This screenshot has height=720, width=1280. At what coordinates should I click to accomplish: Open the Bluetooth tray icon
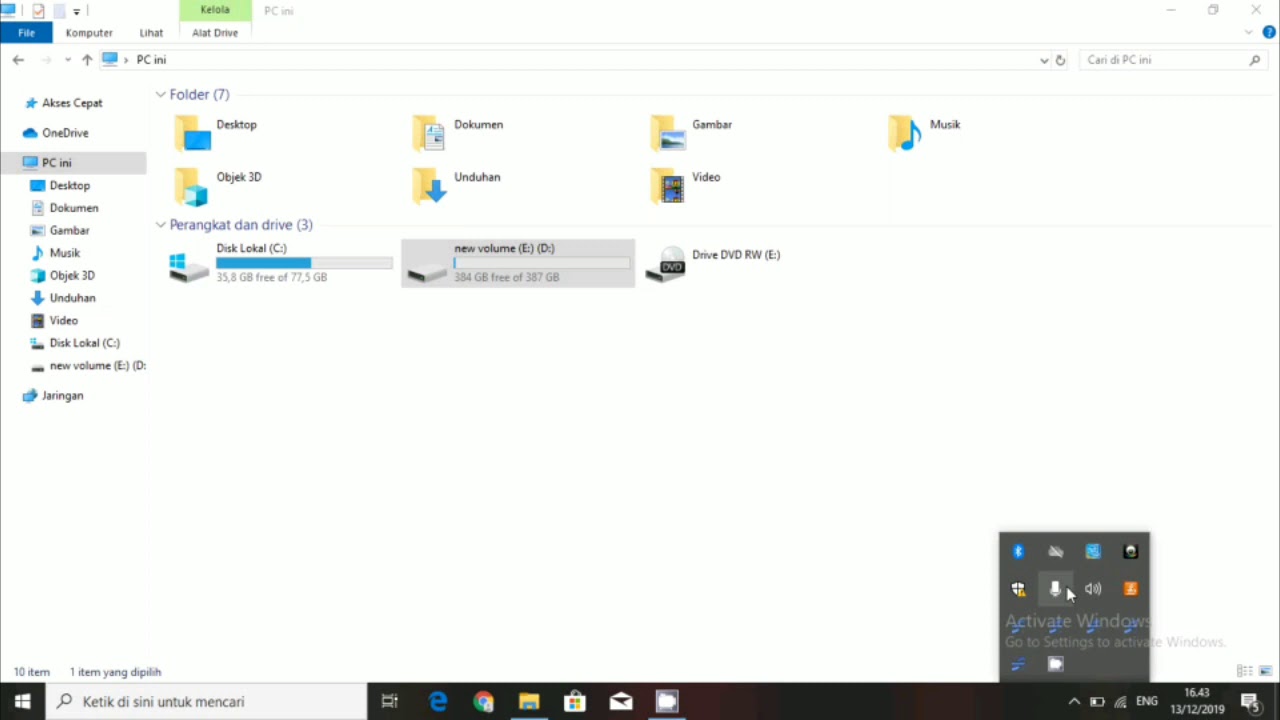pos(1018,552)
